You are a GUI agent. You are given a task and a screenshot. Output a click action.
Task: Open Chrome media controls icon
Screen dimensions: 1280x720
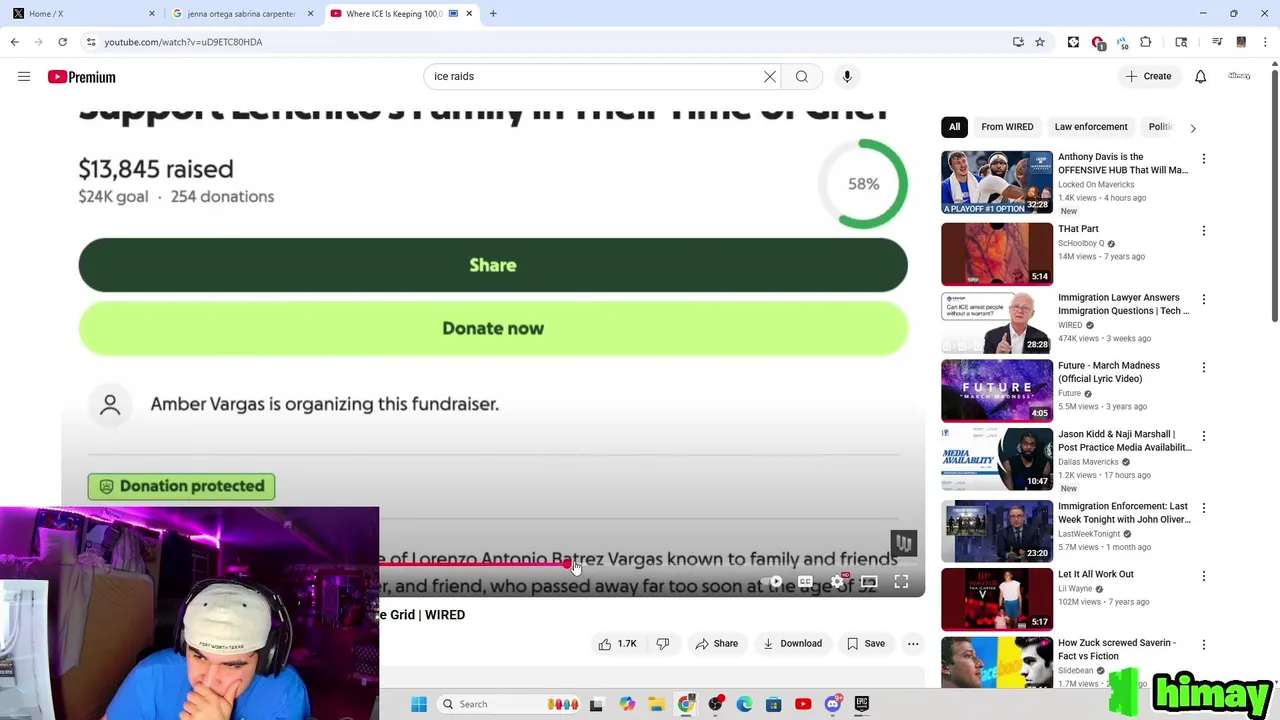[x=1217, y=42]
